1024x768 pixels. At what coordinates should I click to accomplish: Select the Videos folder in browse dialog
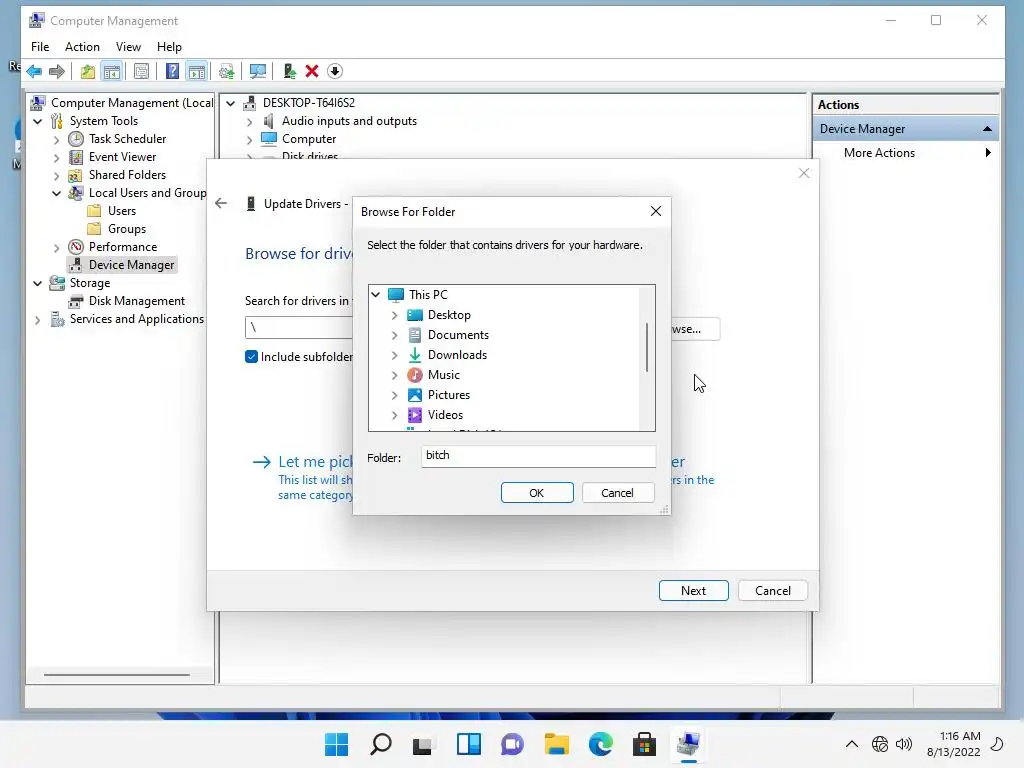(445, 415)
